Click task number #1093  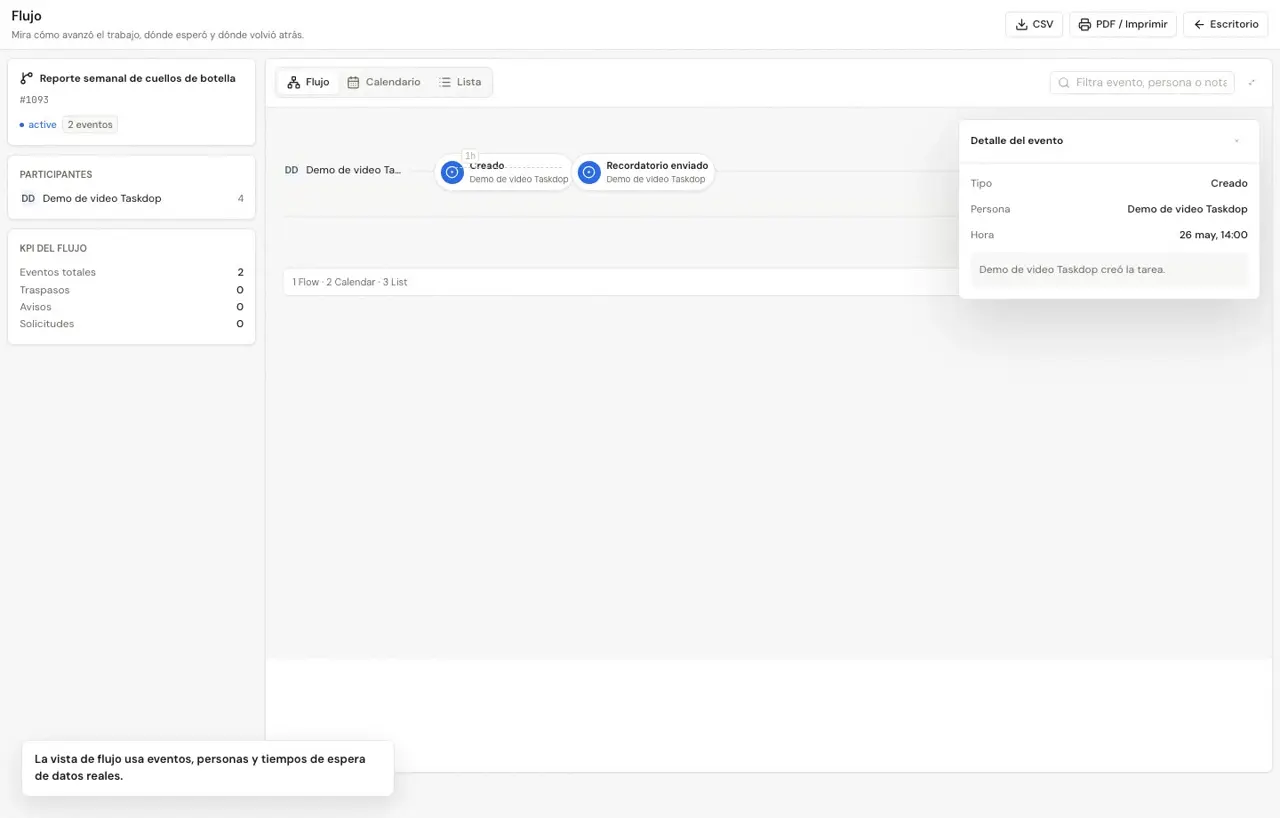(34, 100)
